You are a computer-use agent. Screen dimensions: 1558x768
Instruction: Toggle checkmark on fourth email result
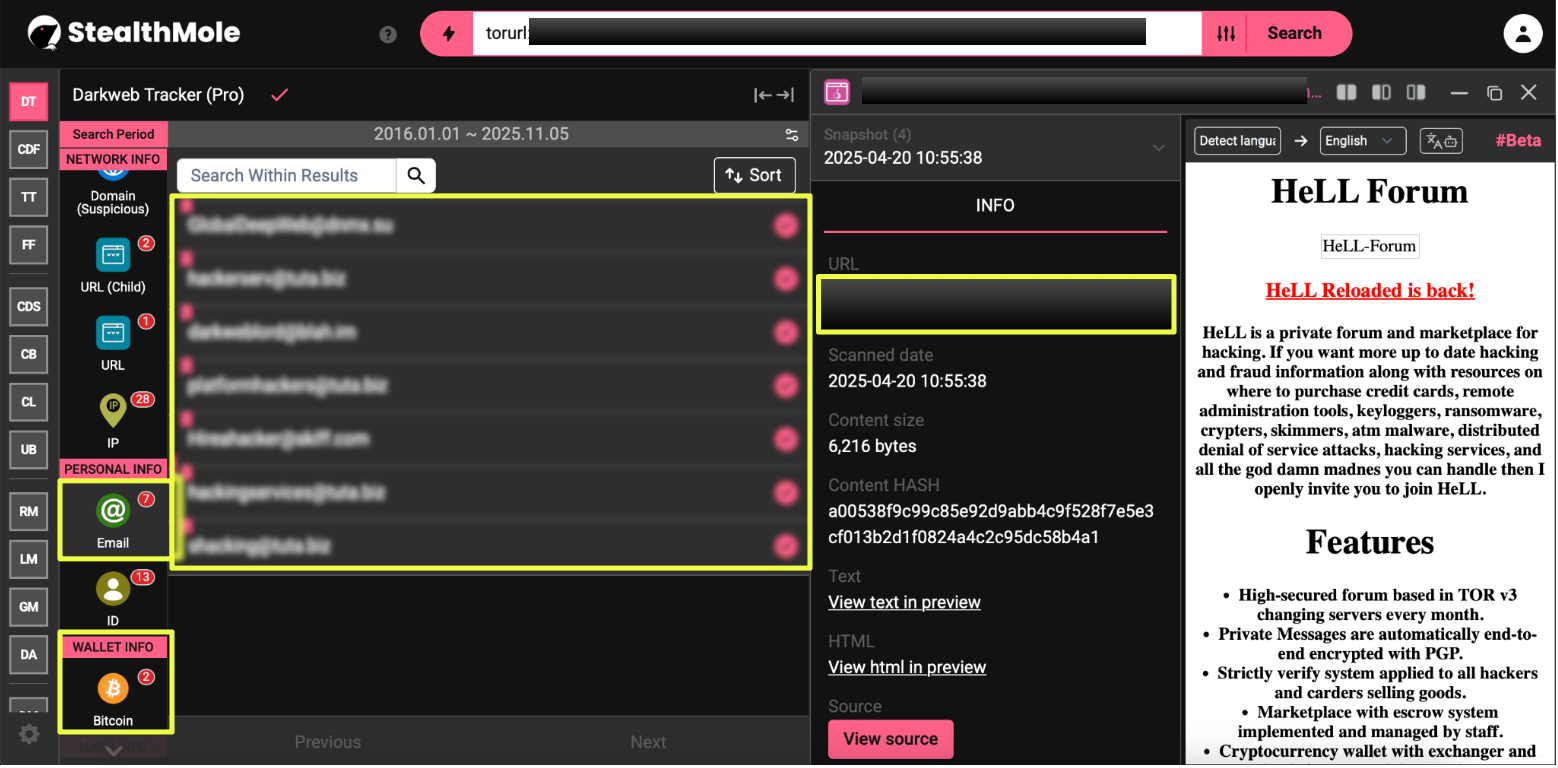click(786, 386)
